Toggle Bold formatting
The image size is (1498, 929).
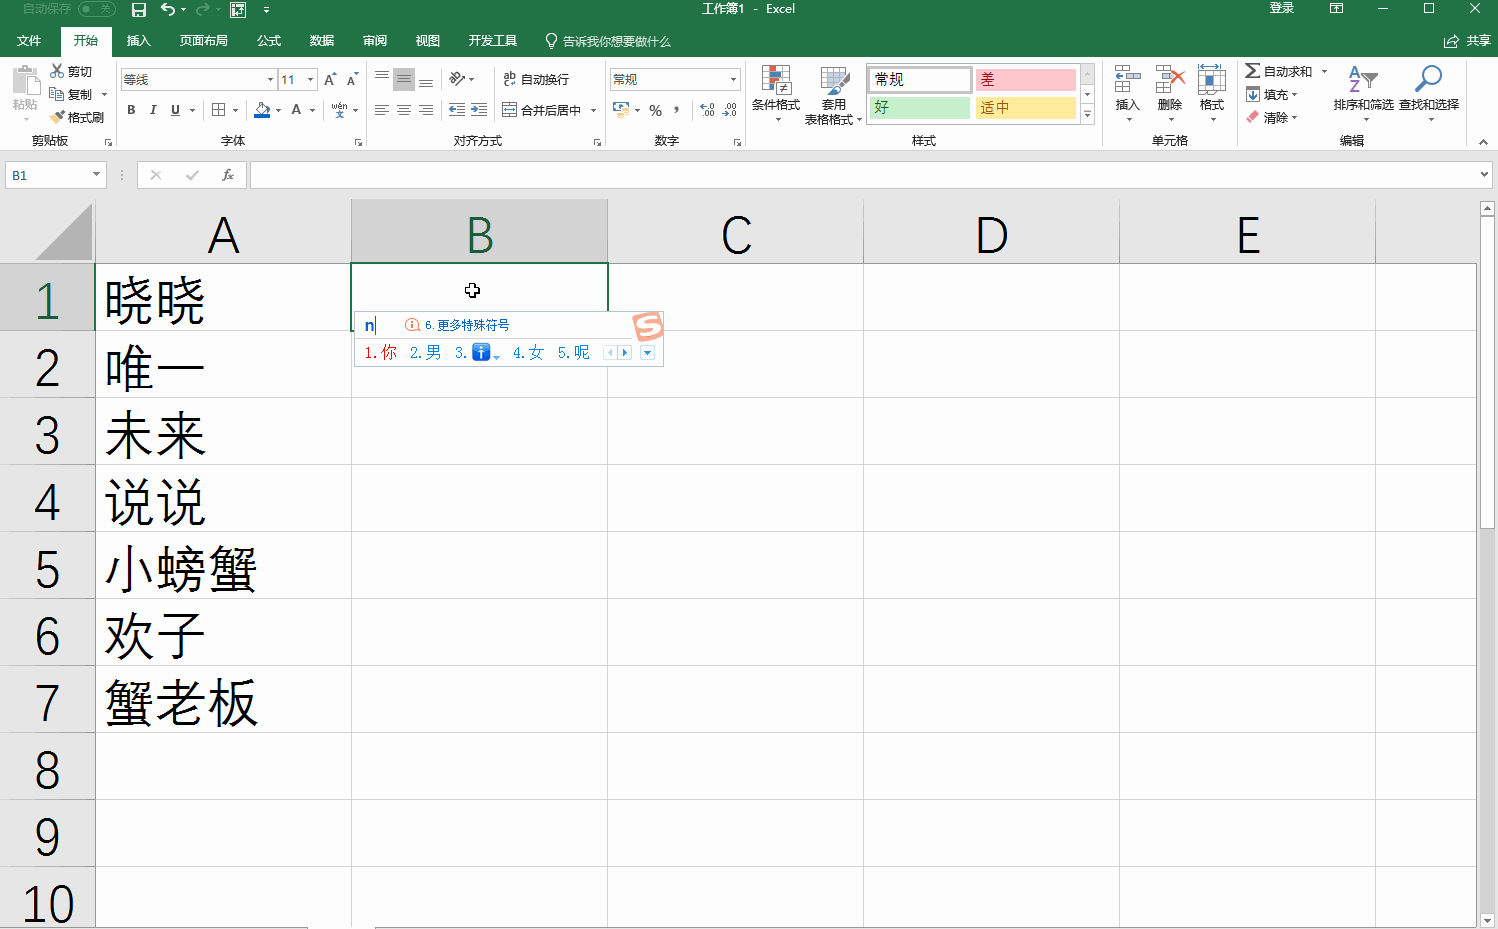click(x=131, y=110)
